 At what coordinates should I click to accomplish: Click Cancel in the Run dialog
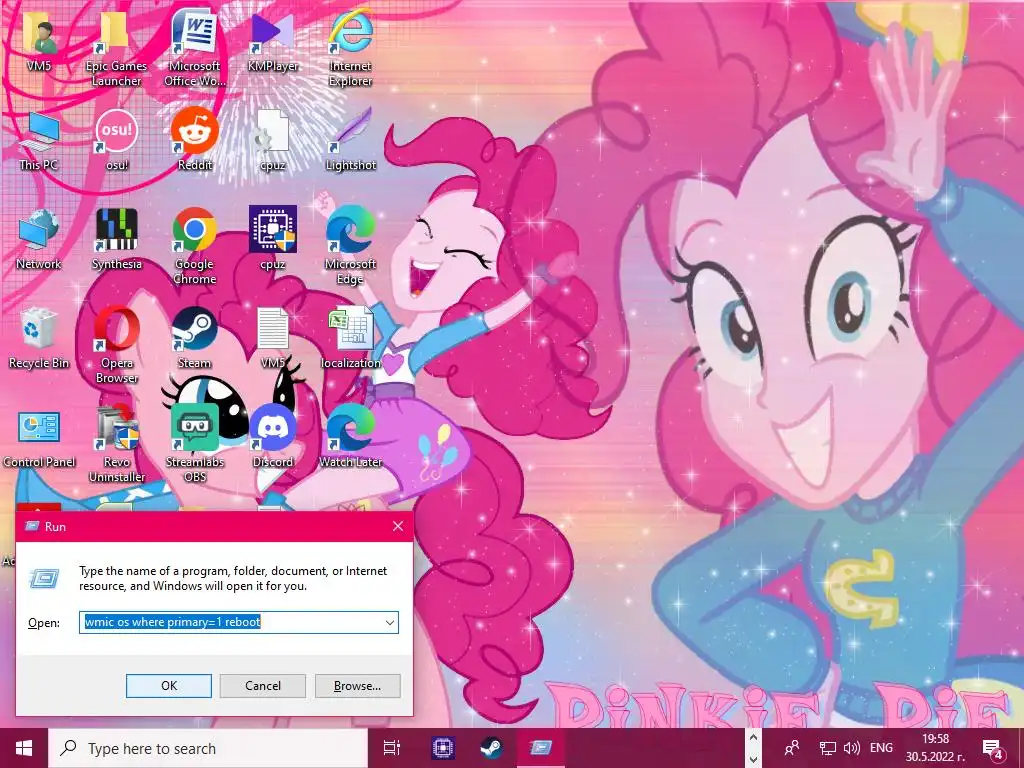click(263, 686)
